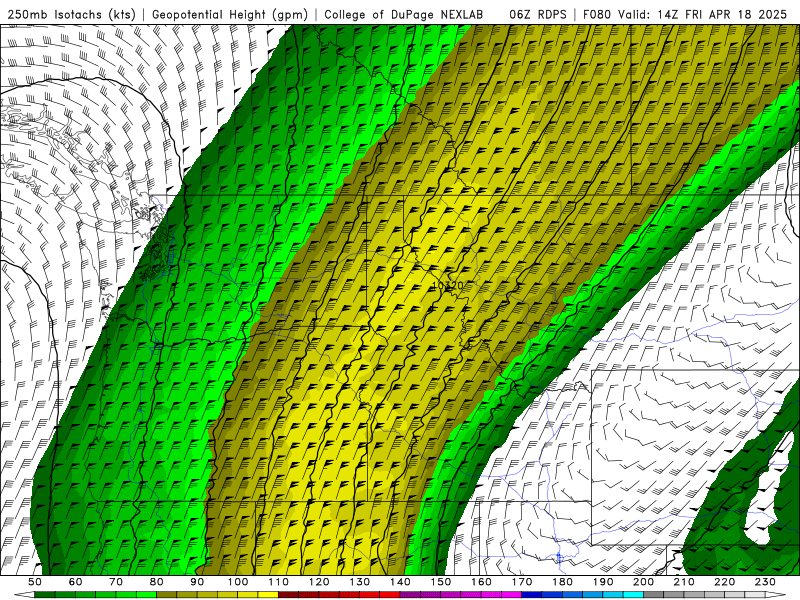Click the '110' value on the color scale
The image size is (800, 600).
click(278, 582)
